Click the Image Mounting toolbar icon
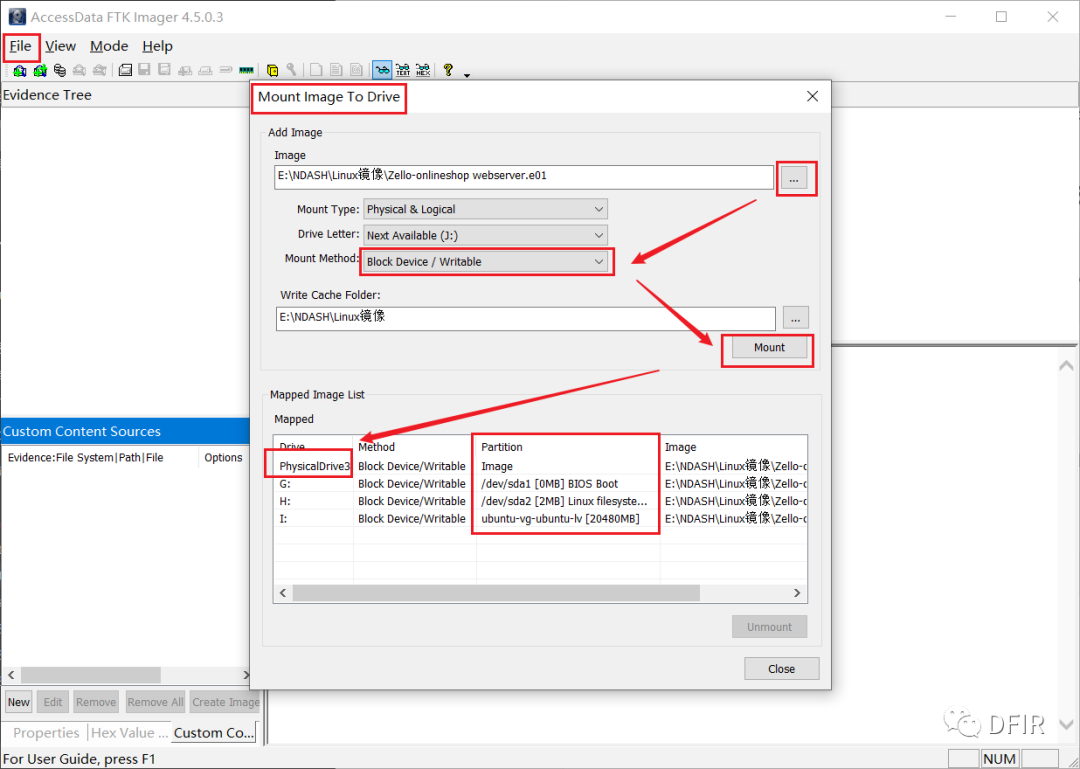1080x769 pixels. pyautogui.click(x=60, y=70)
